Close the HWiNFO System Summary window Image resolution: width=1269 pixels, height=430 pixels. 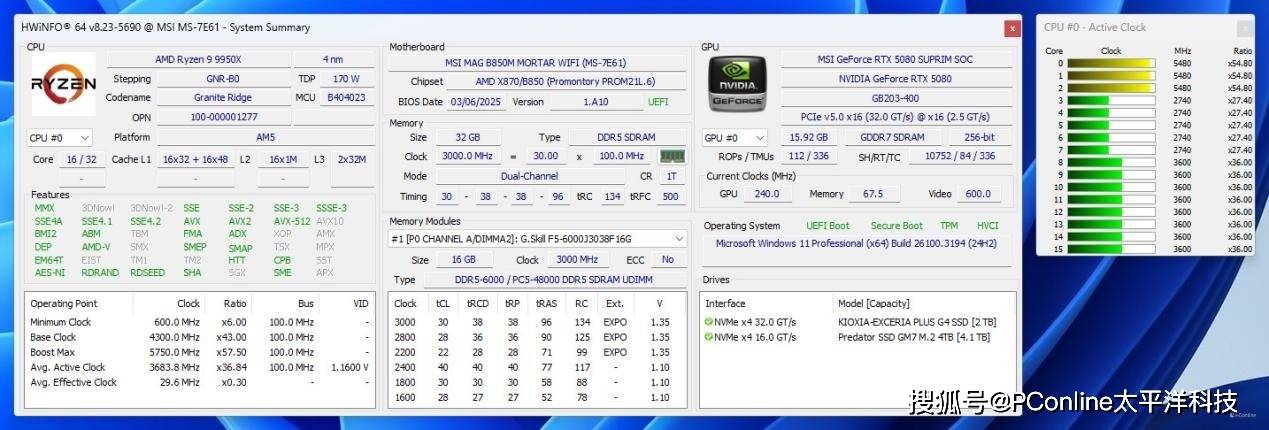(1012, 28)
